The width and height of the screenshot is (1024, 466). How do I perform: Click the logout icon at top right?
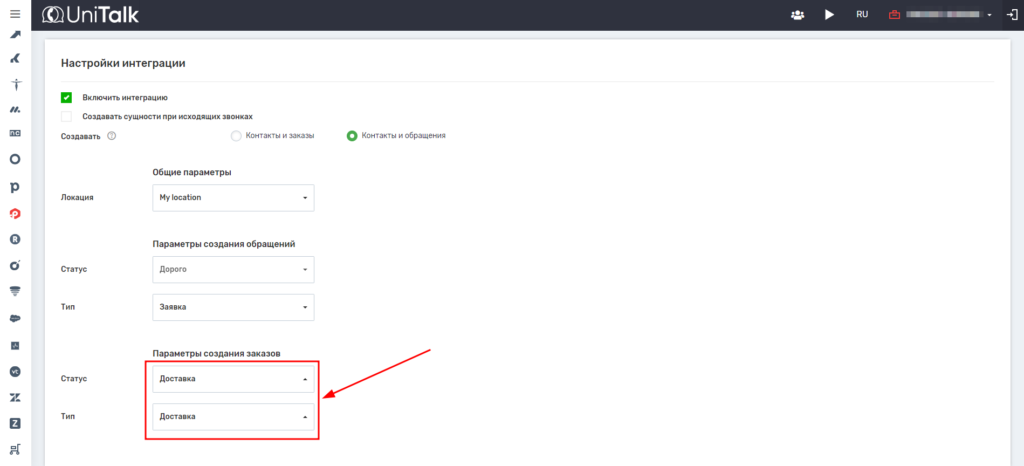(x=1011, y=15)
